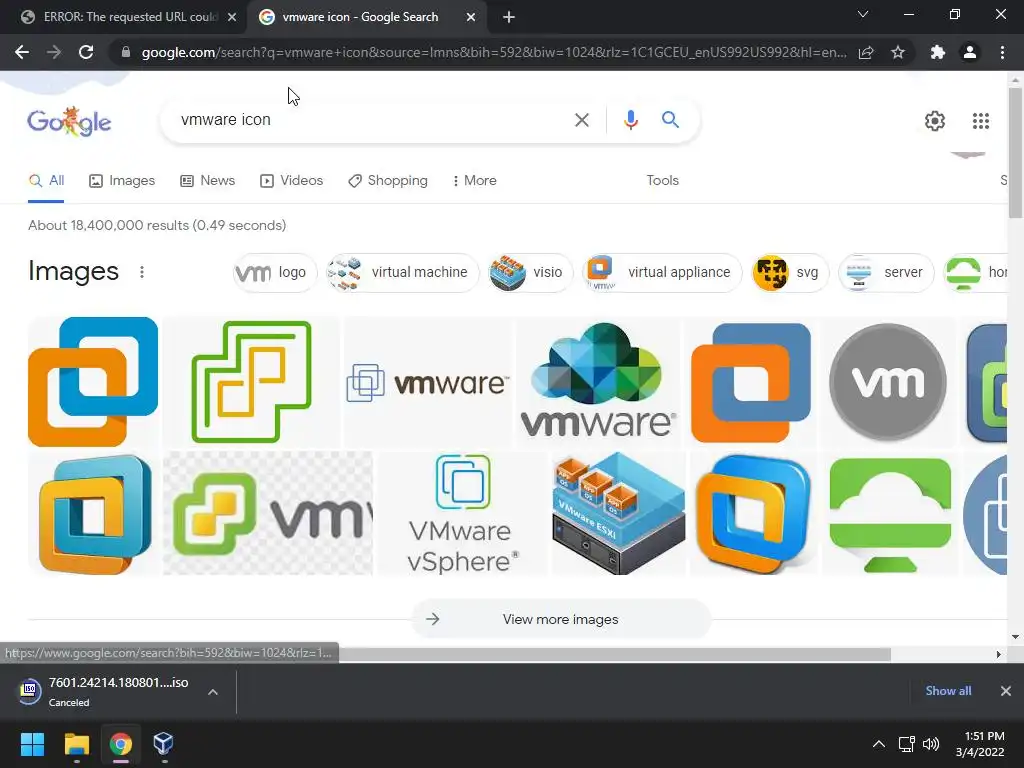Share this page via address bar icon
The image size is (1024, 768).
point(866,52)
